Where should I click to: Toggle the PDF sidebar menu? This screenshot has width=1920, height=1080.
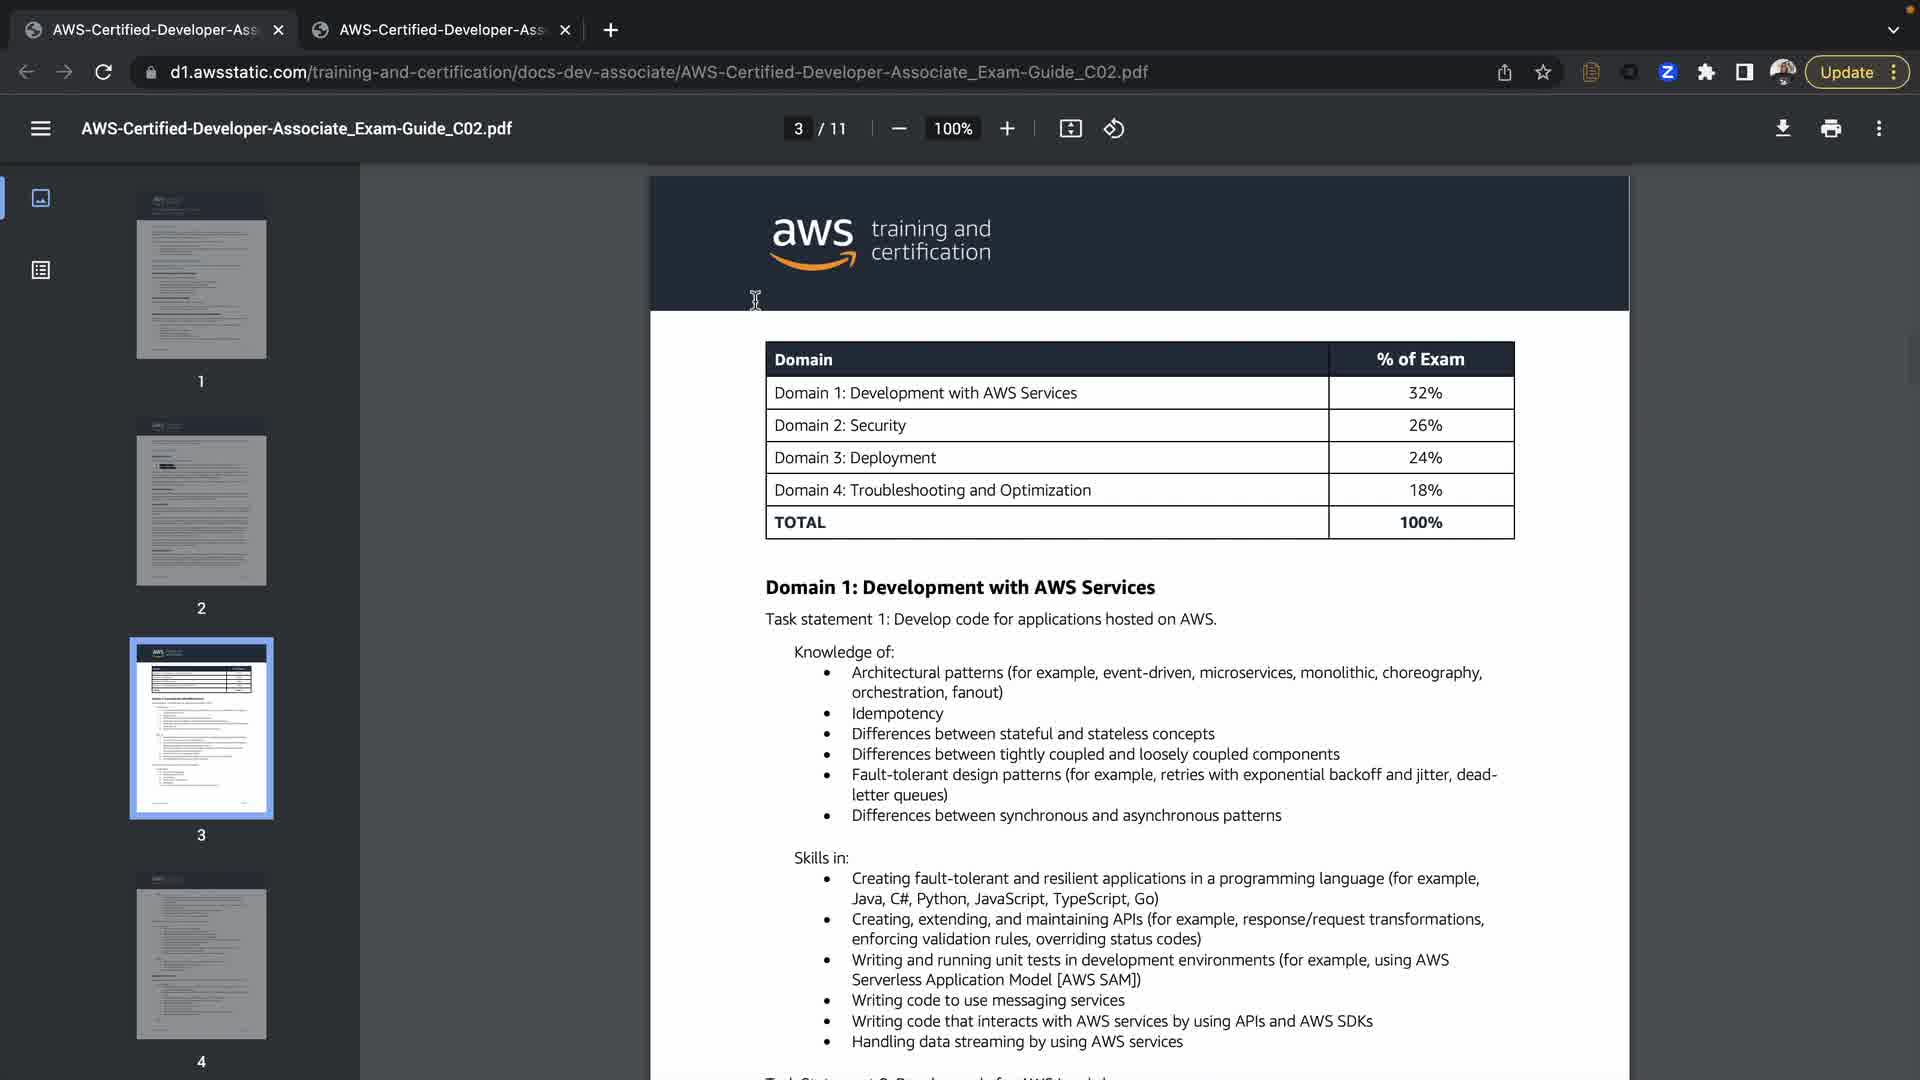[x=40, y=129]
